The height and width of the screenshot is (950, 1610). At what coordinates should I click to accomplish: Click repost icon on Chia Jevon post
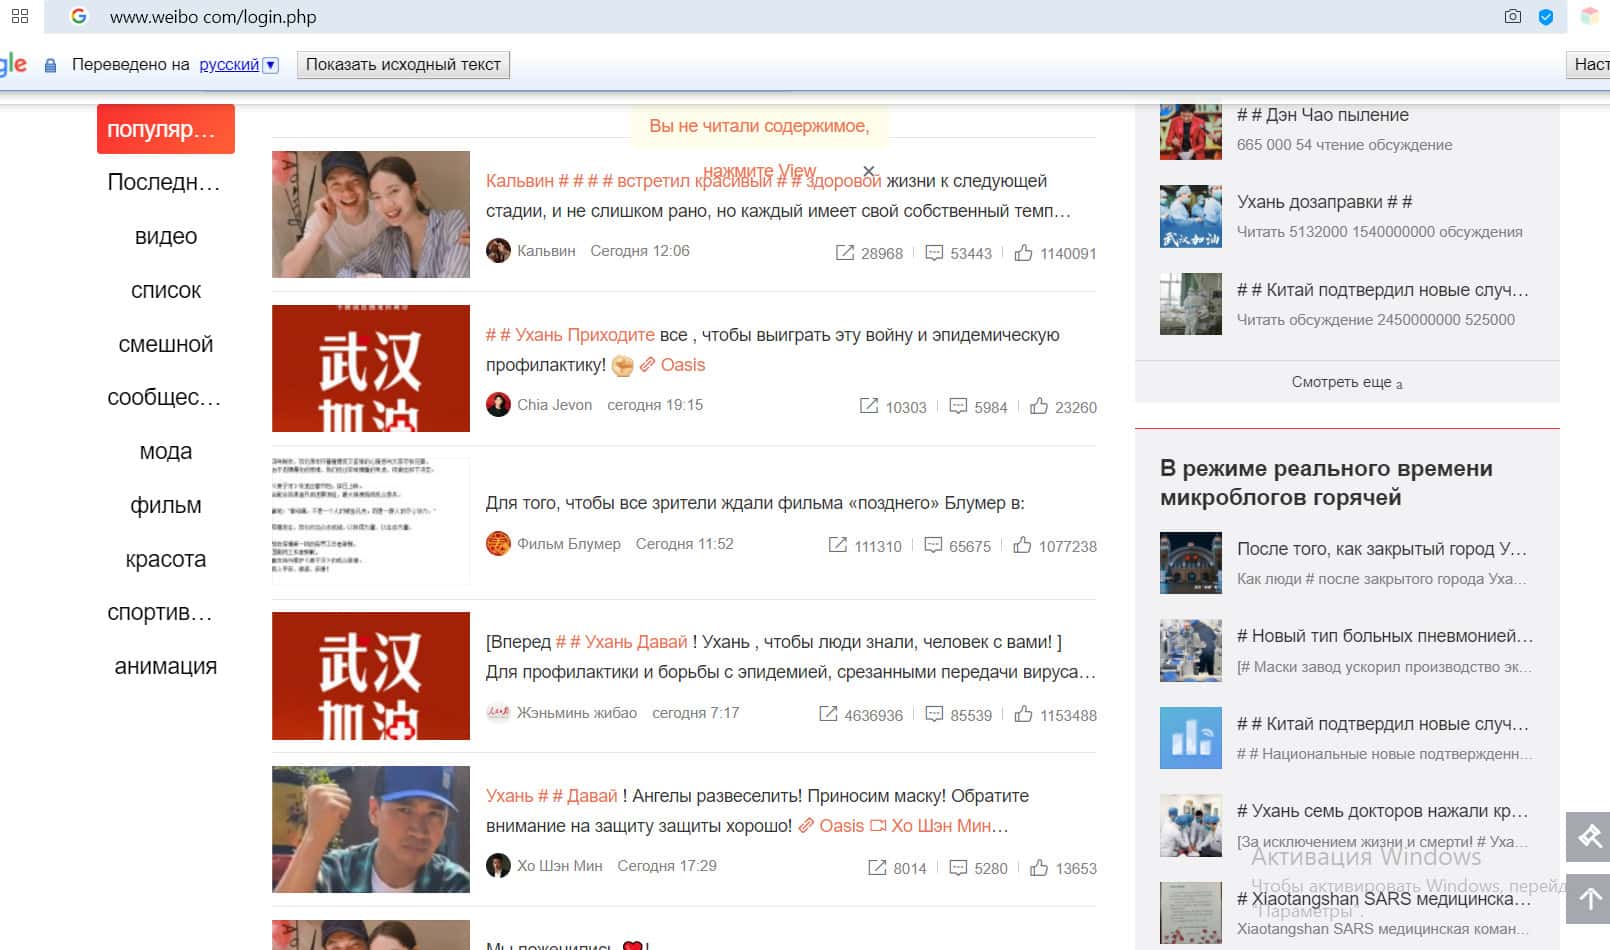pos(869,406)
